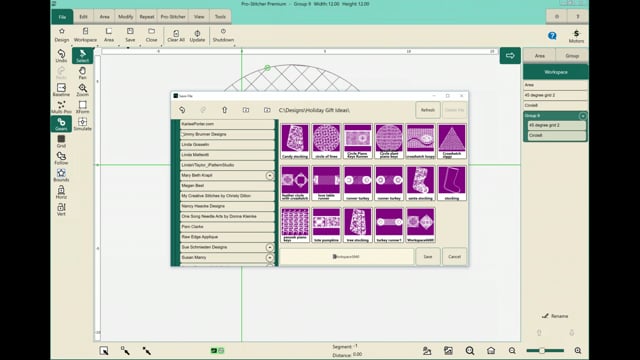The width and height of the screenshot is (640, 360).
Task: Click the green arrow panel toggle
Action: click(x=510, y=56)
